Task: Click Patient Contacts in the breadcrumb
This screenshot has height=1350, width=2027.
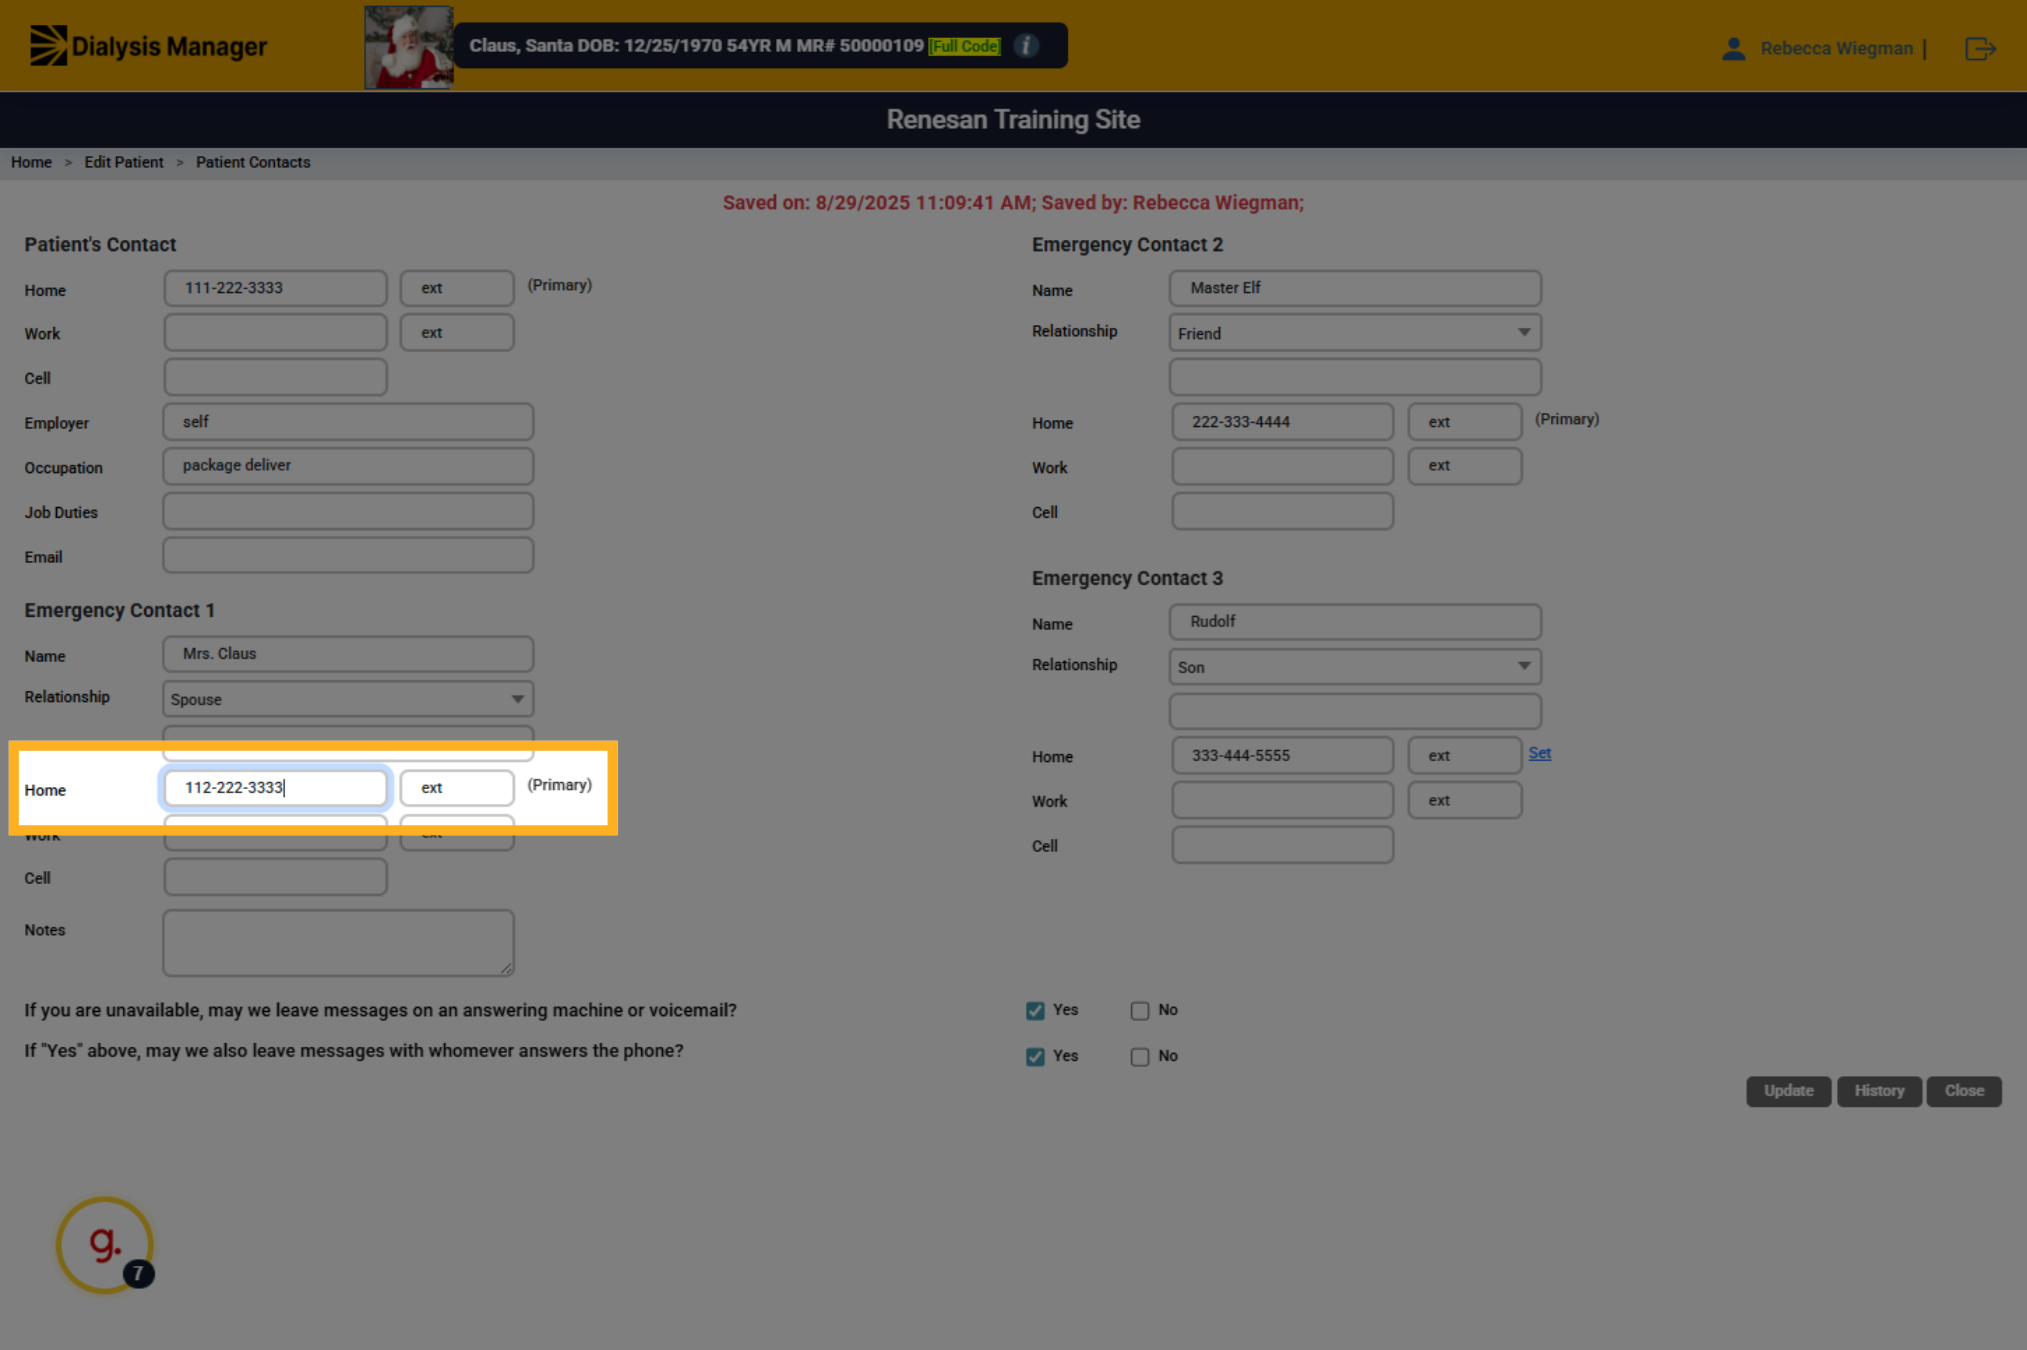Action: pos(253,162)
